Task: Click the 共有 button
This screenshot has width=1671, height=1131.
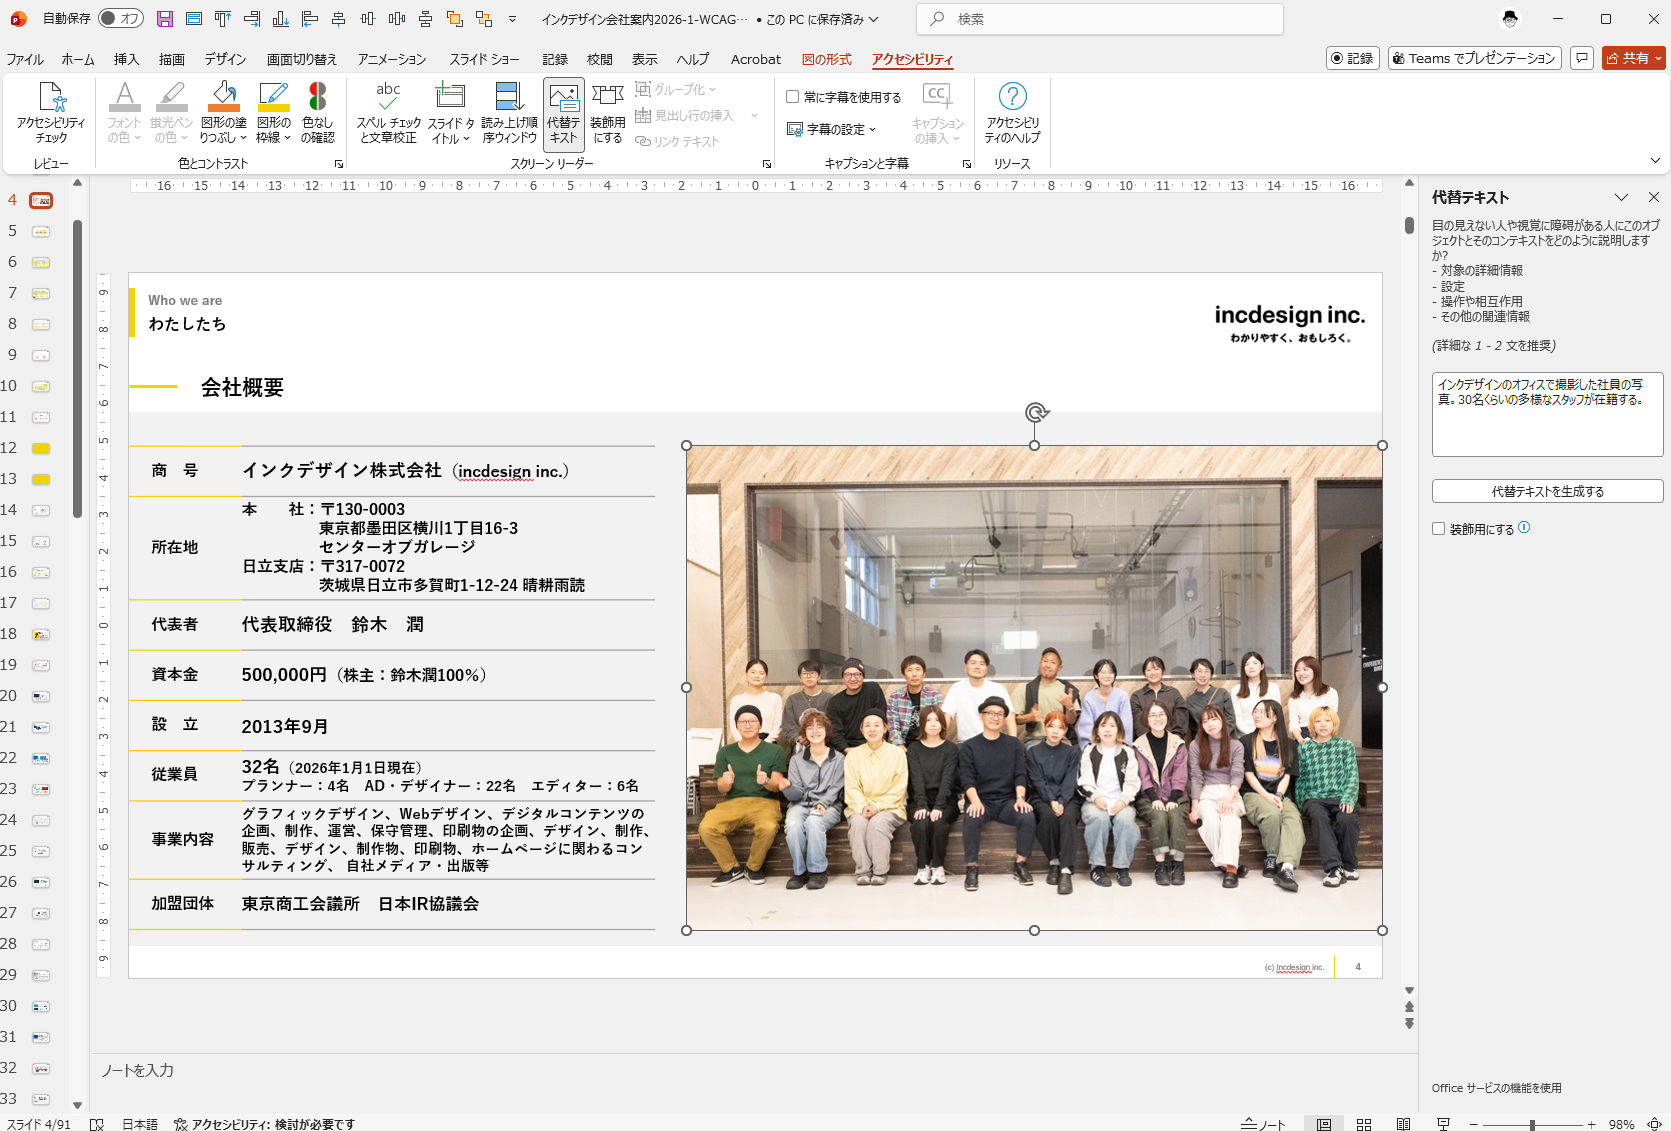Action: click(1628, 58)
